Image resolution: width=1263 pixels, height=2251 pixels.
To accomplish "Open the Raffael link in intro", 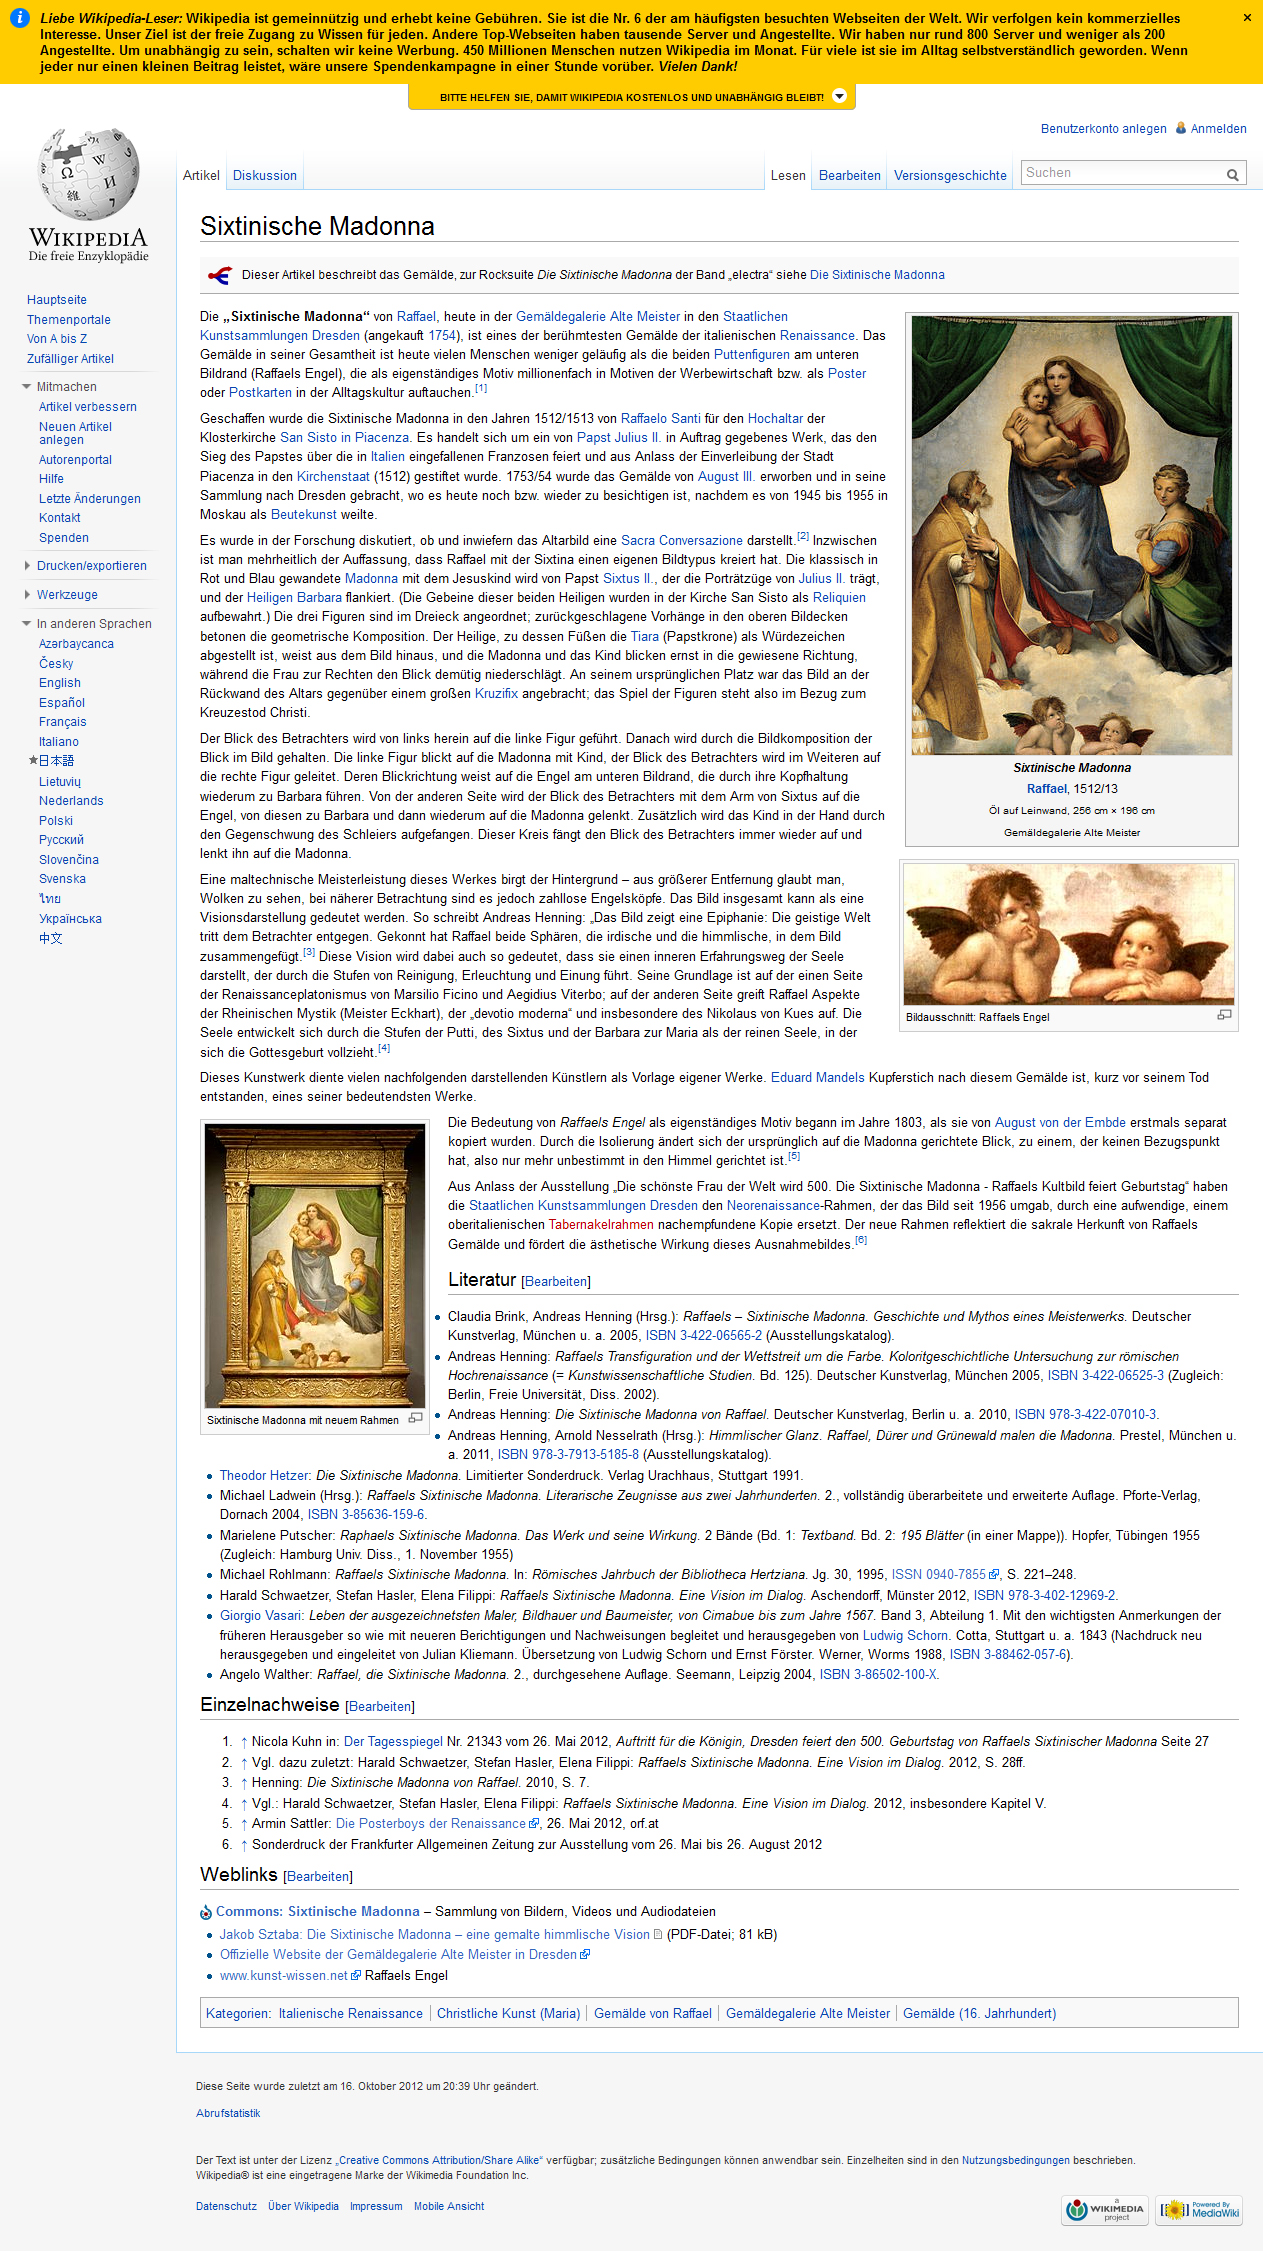I will [x=417, y=317].
